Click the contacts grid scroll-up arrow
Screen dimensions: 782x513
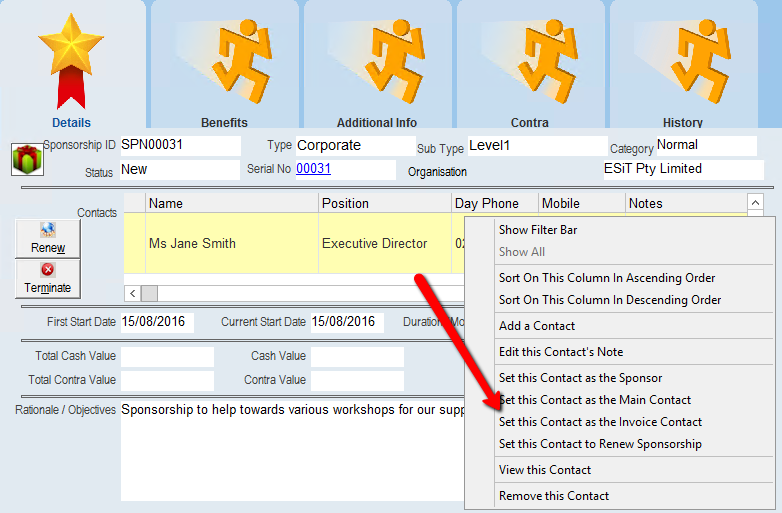(x=755, y=203)
